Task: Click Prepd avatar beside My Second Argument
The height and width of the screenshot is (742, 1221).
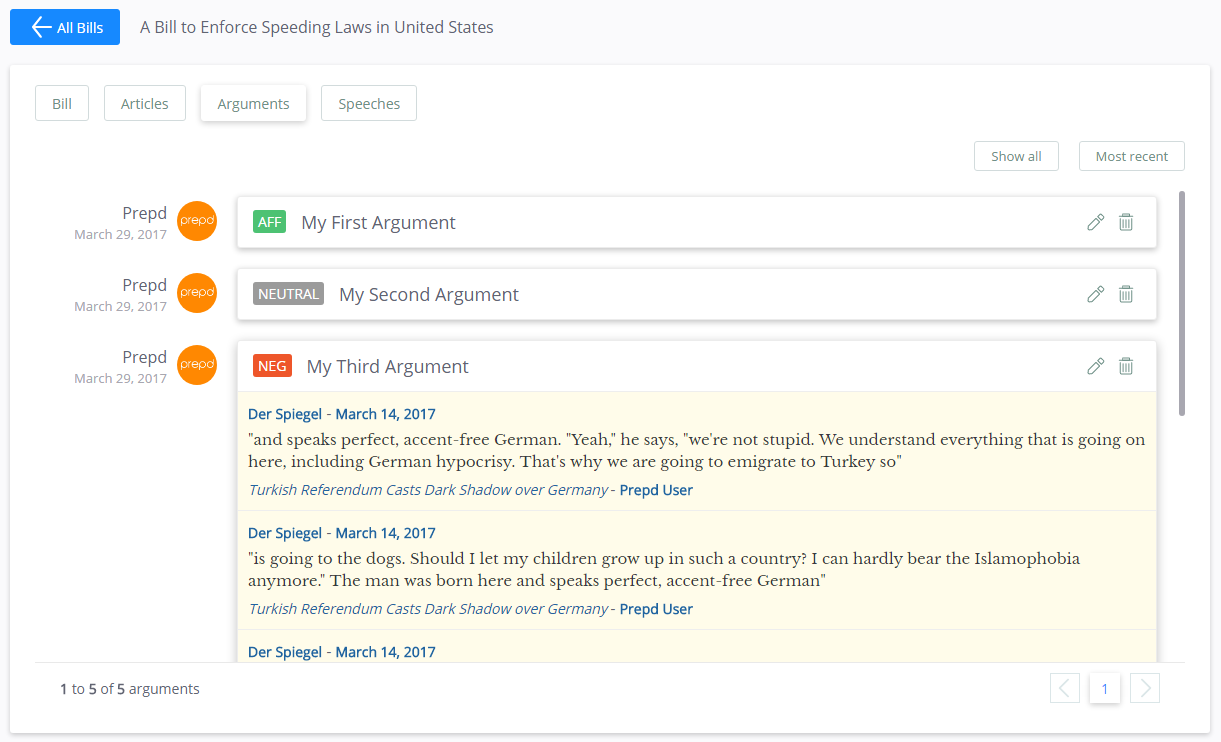Action: 197,293
